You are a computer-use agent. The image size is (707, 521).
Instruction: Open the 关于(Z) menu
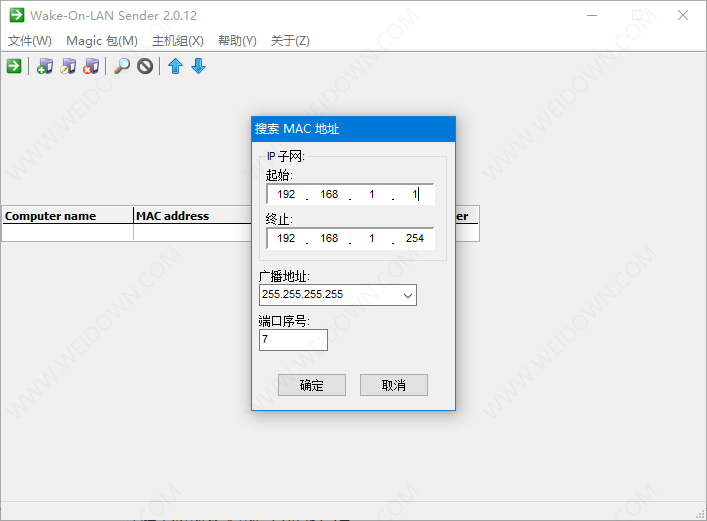pos(290,41)
